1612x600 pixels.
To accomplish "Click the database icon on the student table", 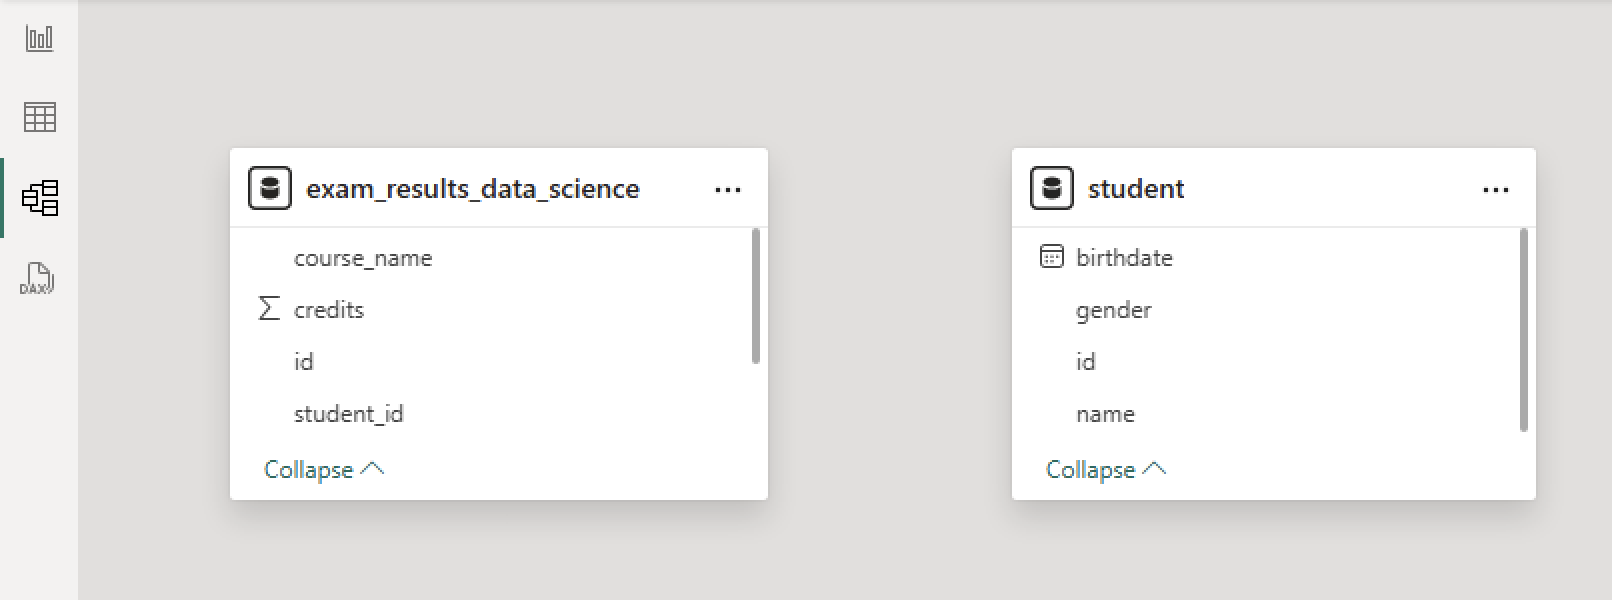I will [x=1051, y=188].
